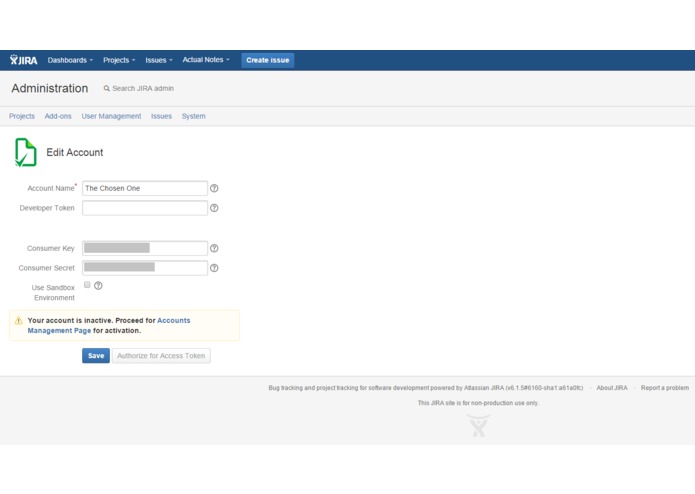The height and width of the screenshot is (494, 695).
Task: Expand the Issues dropdown in top bar
Action: (x=159, y=60)
